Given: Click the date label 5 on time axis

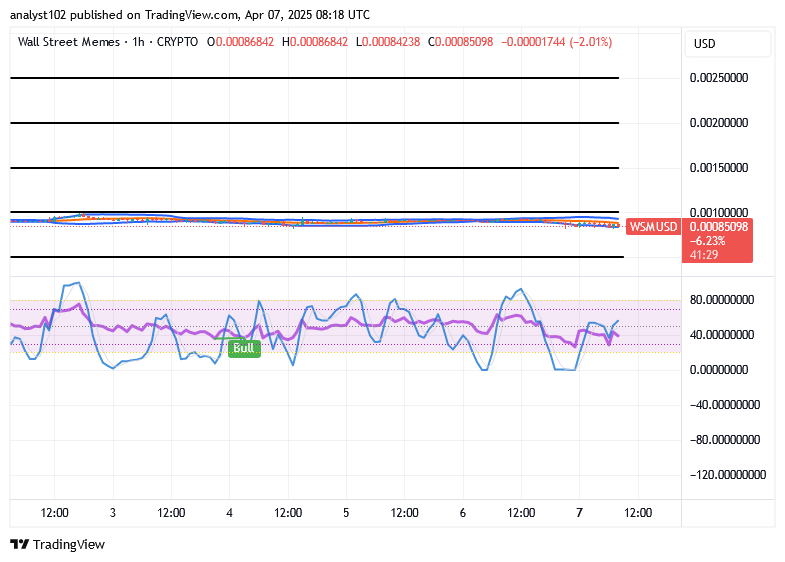Looking at the screenshot, I should pos(346,513).
